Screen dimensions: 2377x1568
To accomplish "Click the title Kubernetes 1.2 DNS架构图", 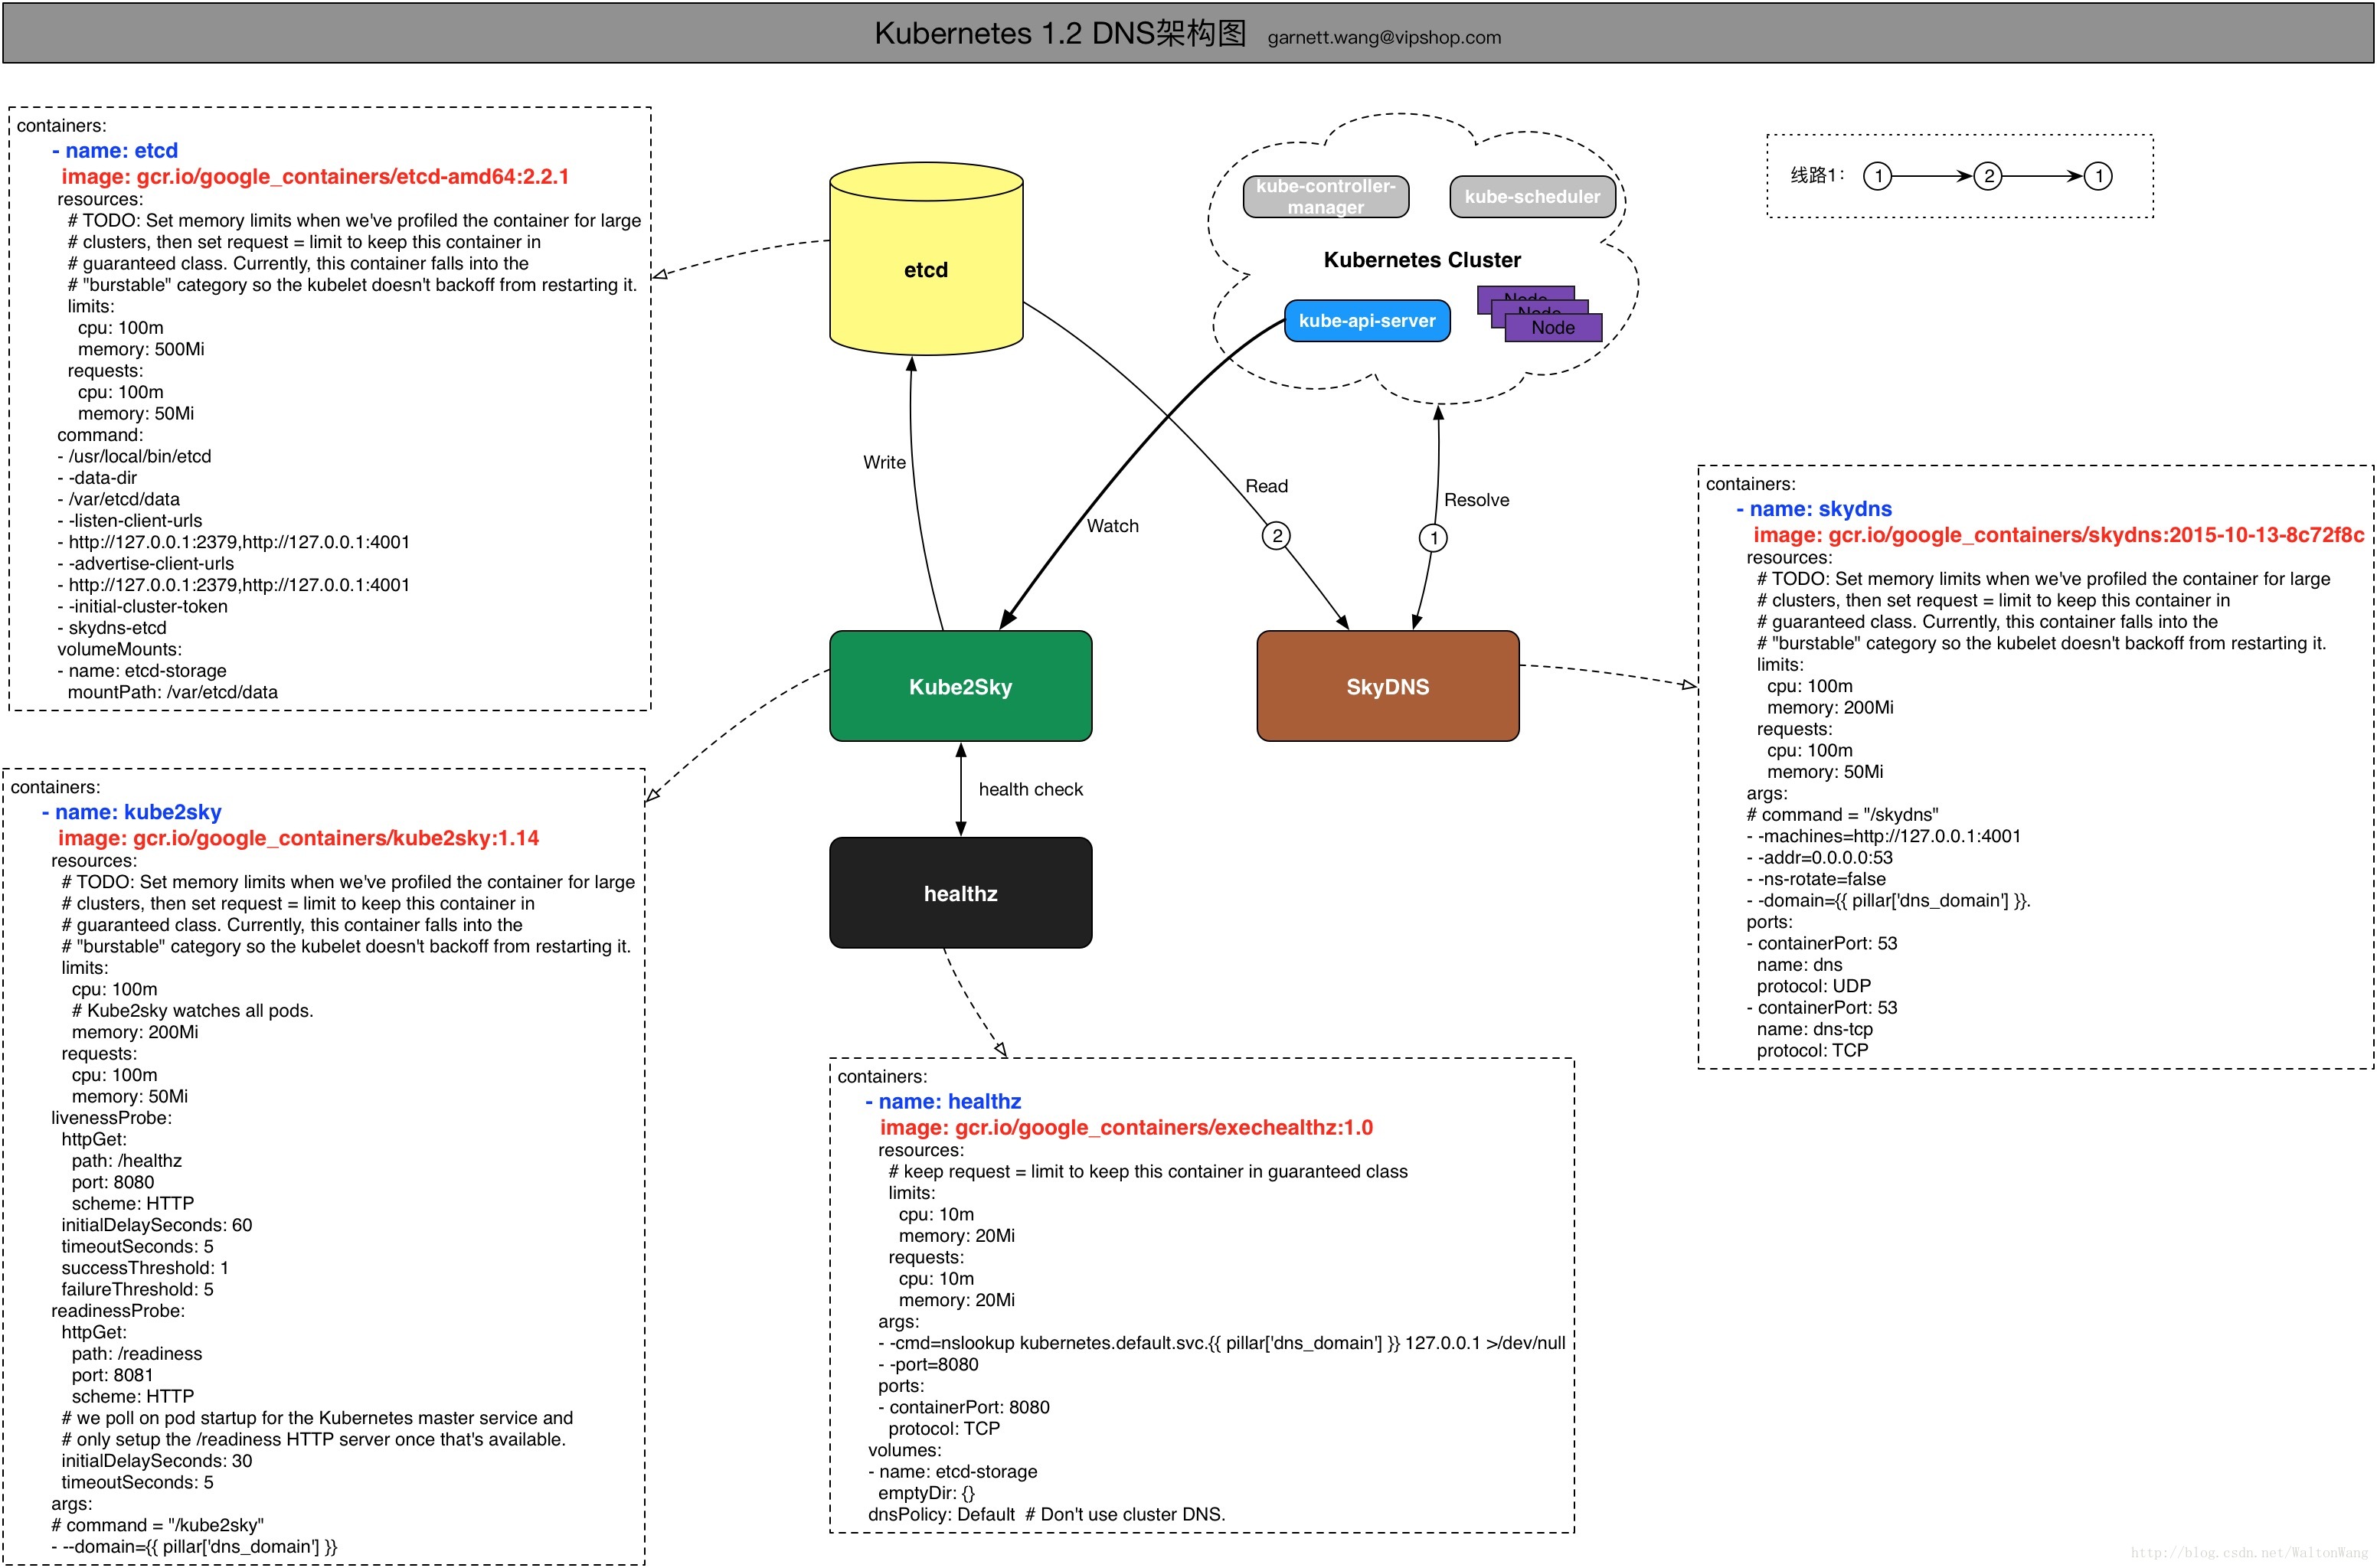I will point(1060,33).
